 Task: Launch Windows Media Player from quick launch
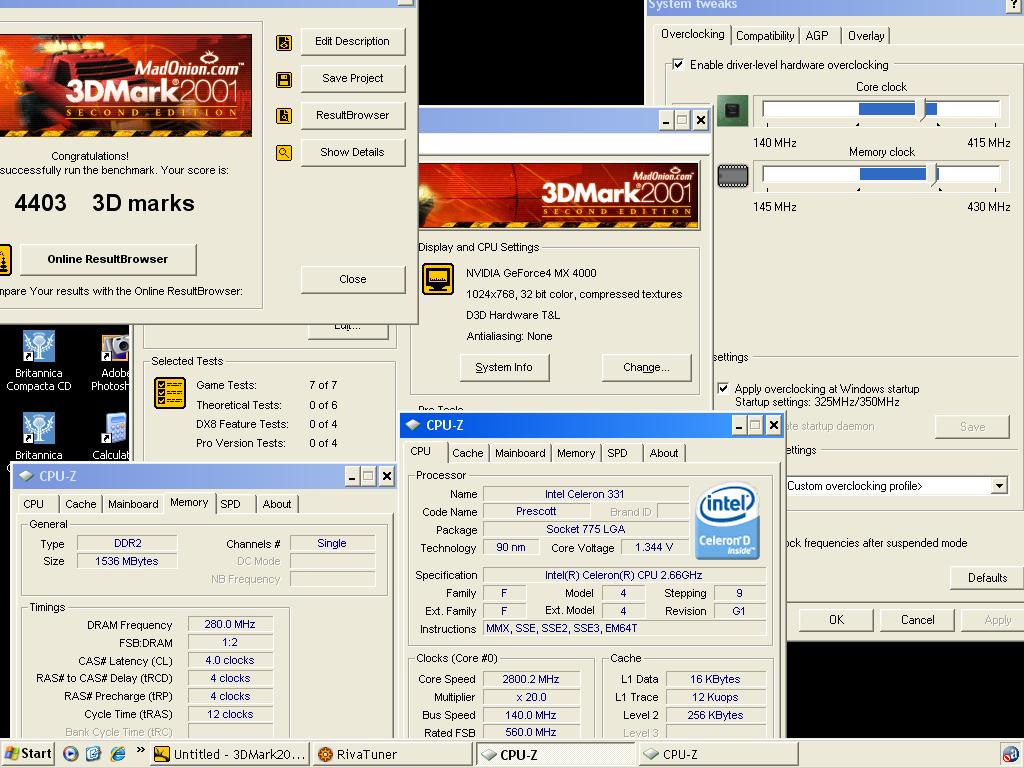coord(71,754)
